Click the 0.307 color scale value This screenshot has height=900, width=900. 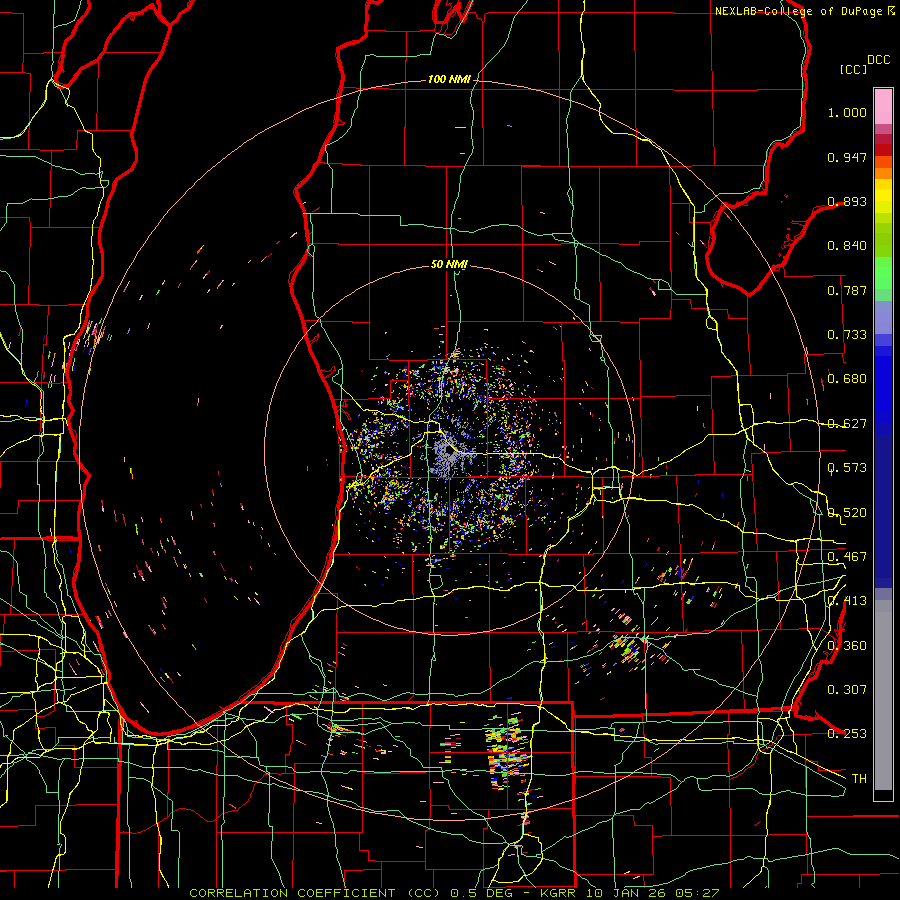(847, 689)
